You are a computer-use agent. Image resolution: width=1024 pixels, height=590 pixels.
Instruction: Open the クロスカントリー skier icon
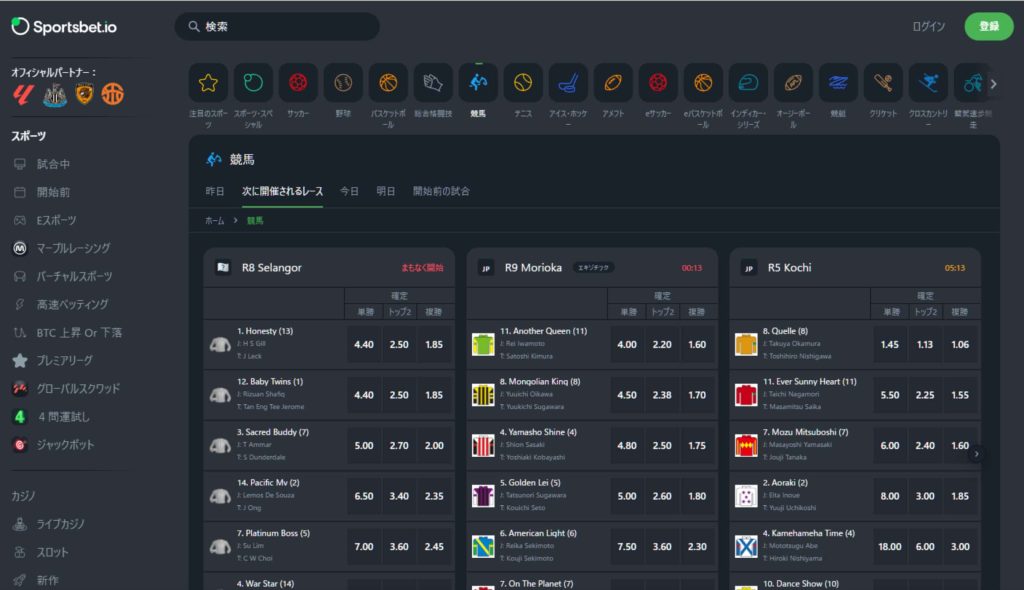(x=928, y=83)
